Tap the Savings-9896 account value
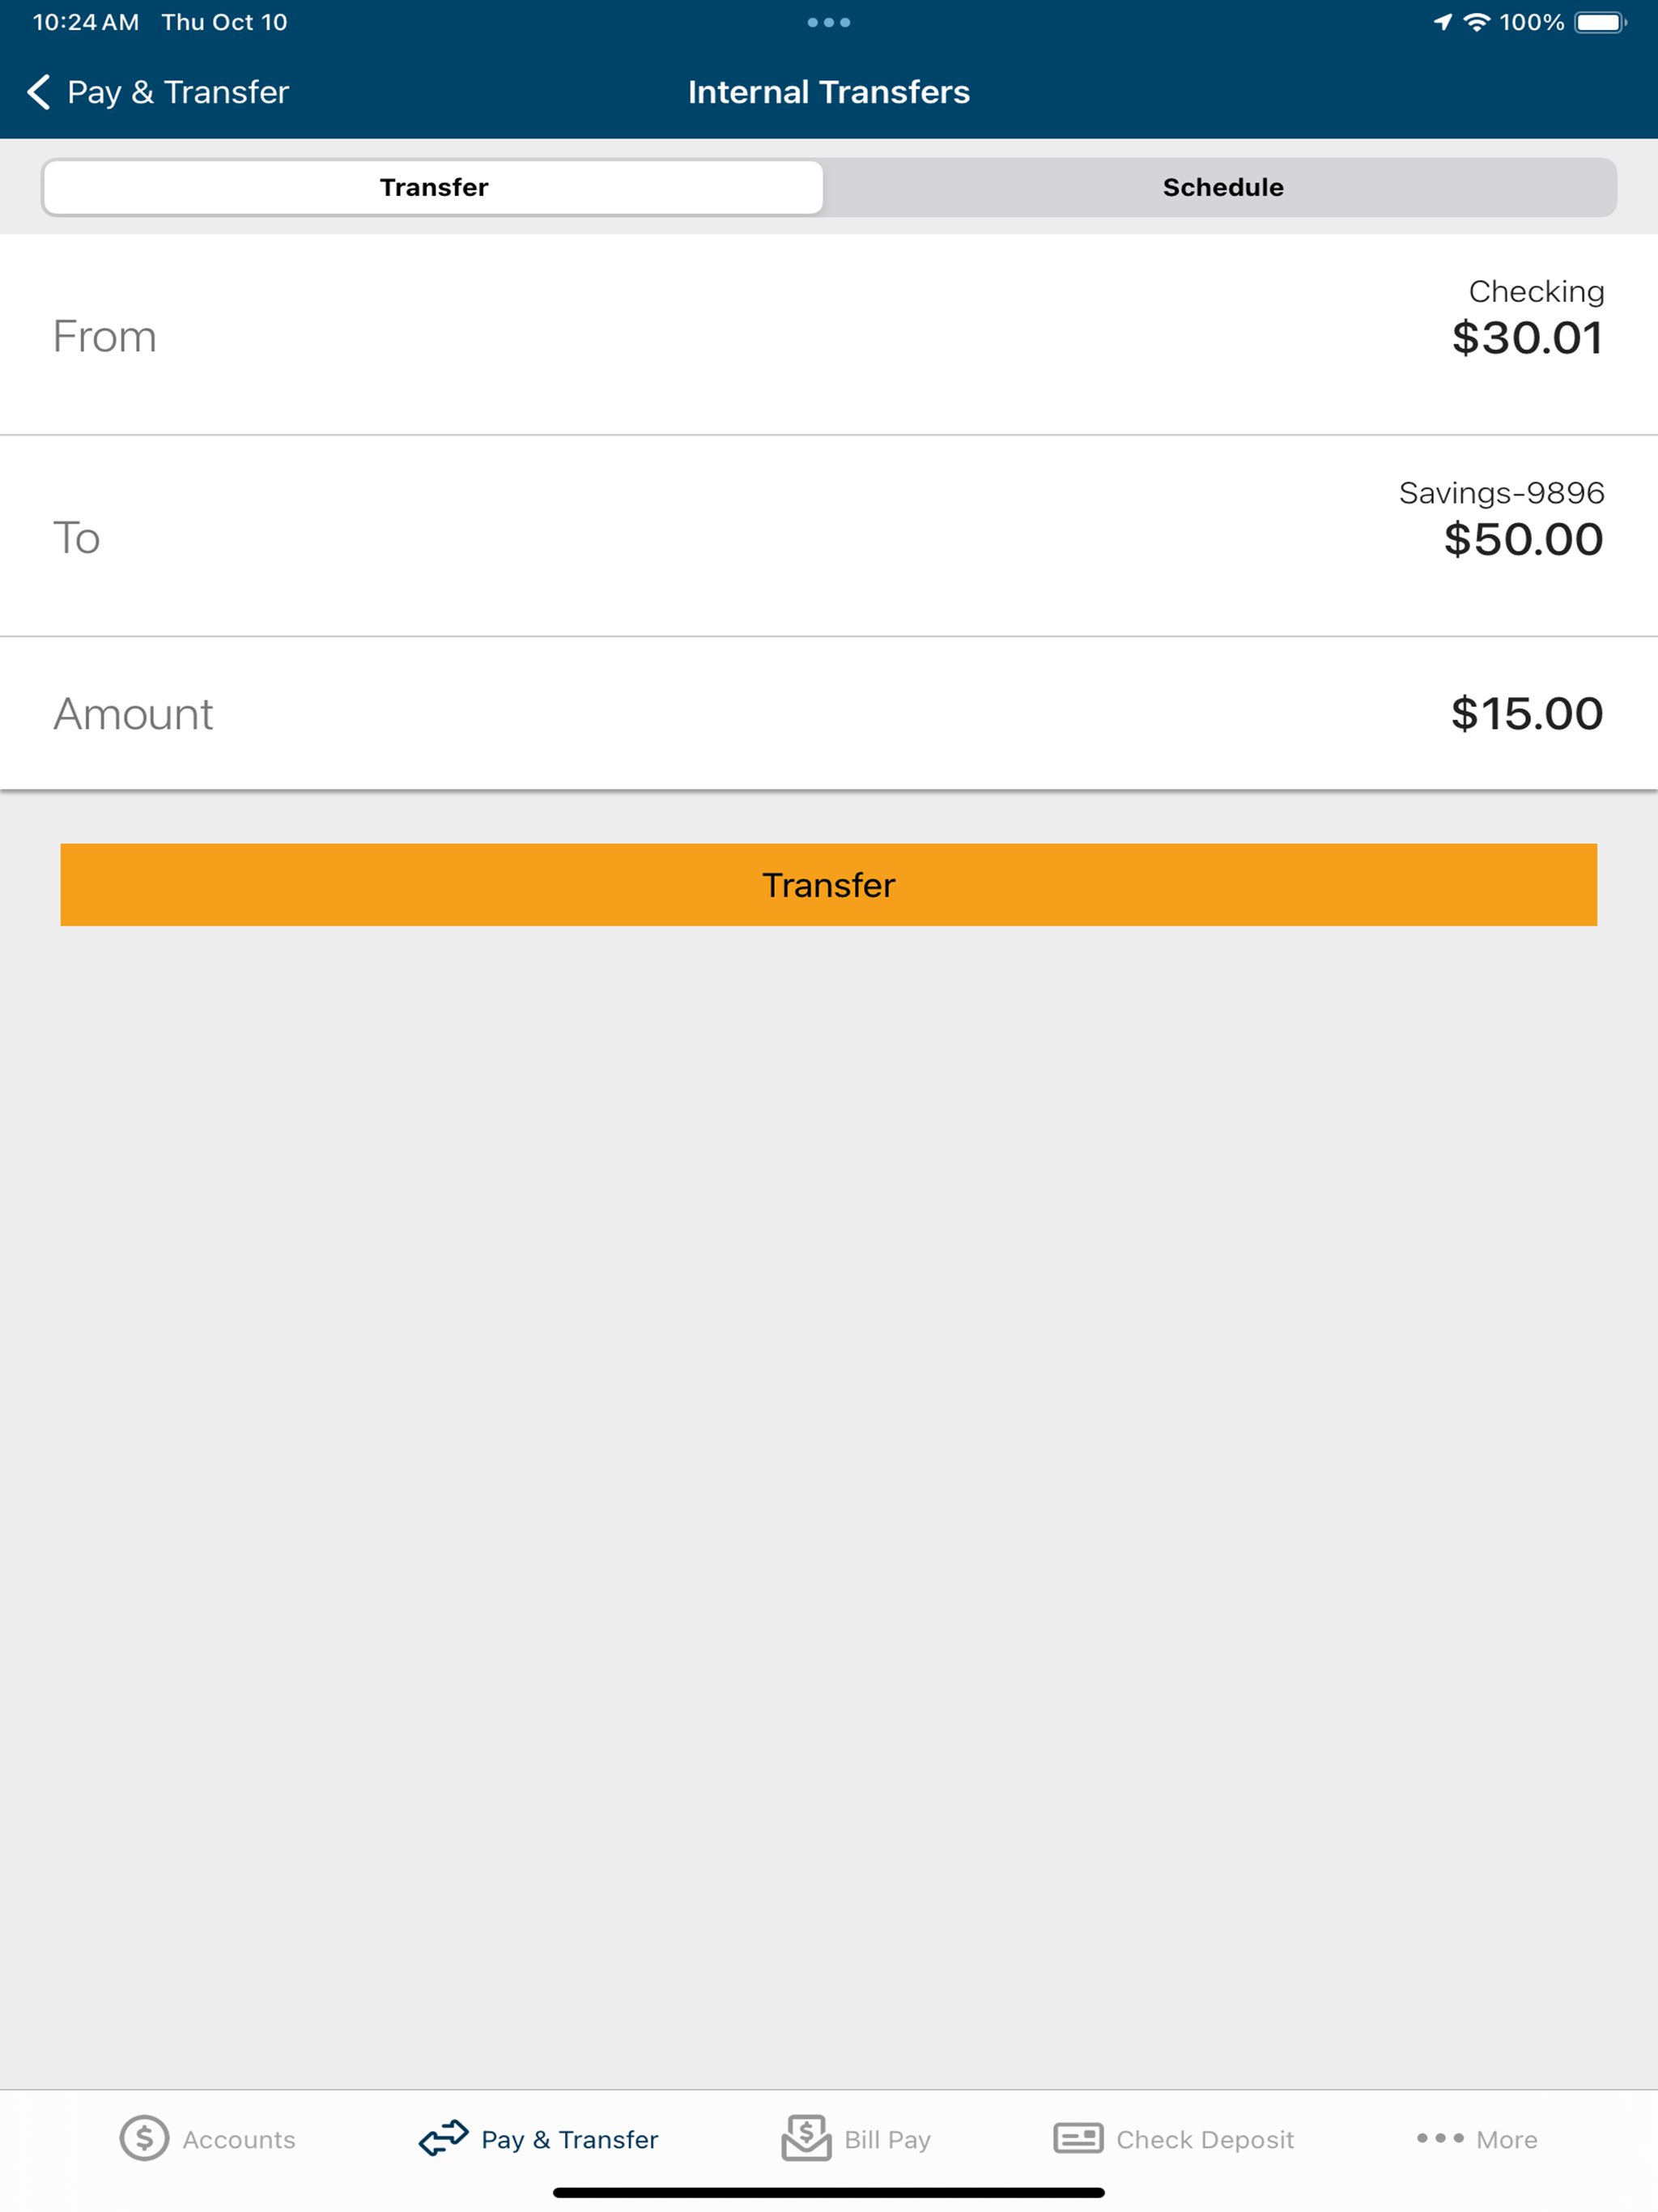The width and height of the screenshot is (1658, 2212). coord(1501,519)
